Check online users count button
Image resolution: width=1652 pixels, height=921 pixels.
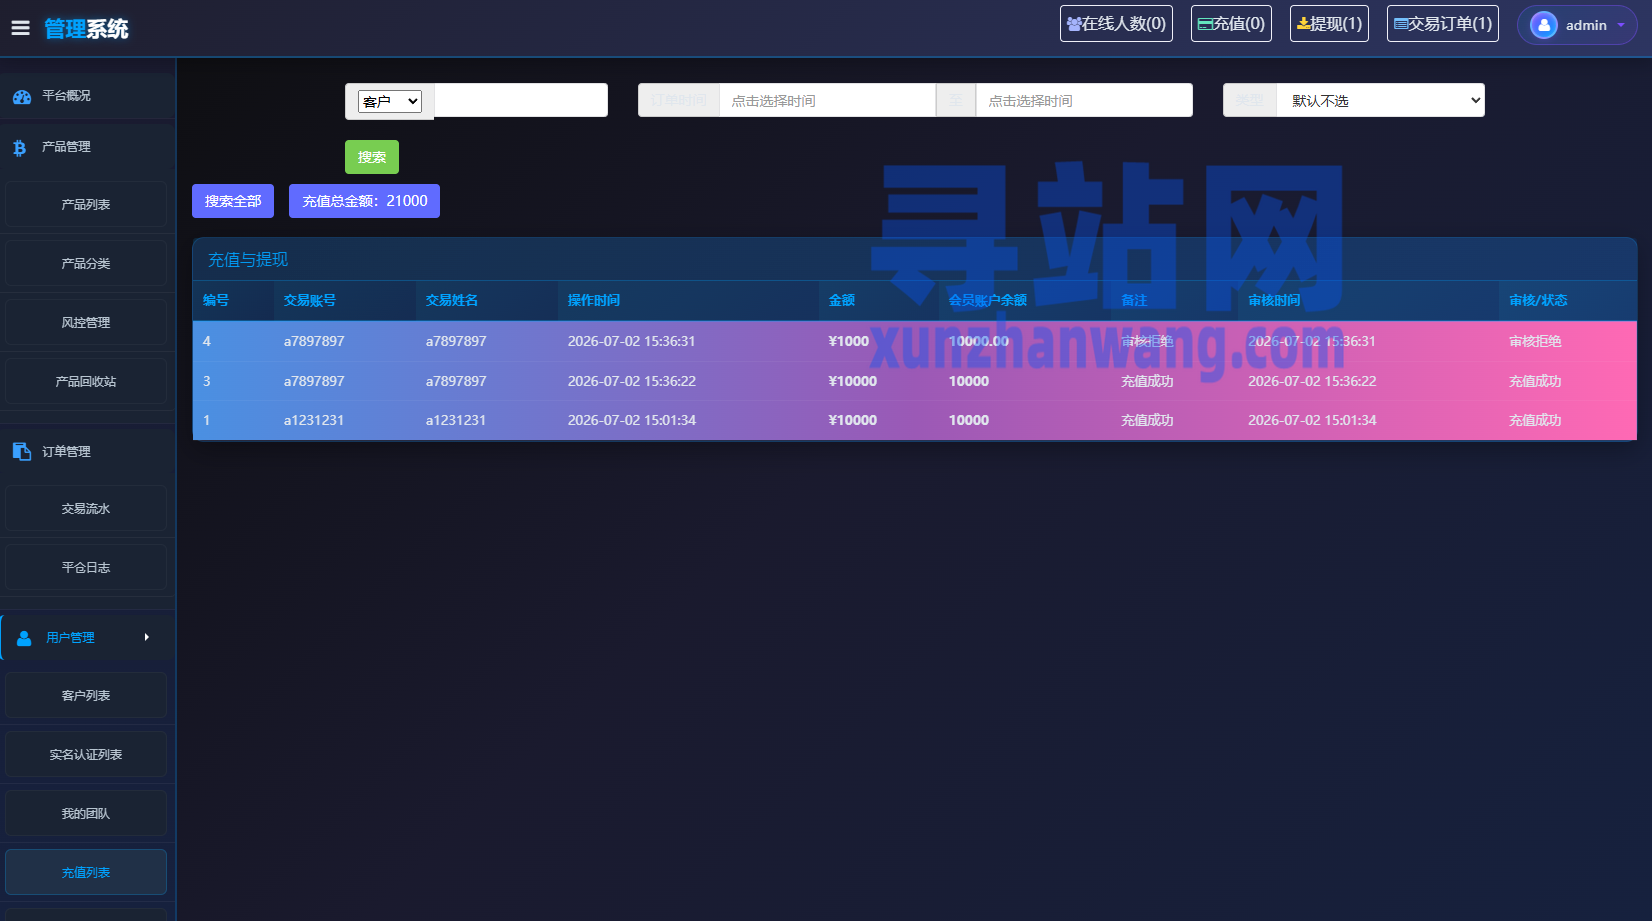pos(1116,23)
